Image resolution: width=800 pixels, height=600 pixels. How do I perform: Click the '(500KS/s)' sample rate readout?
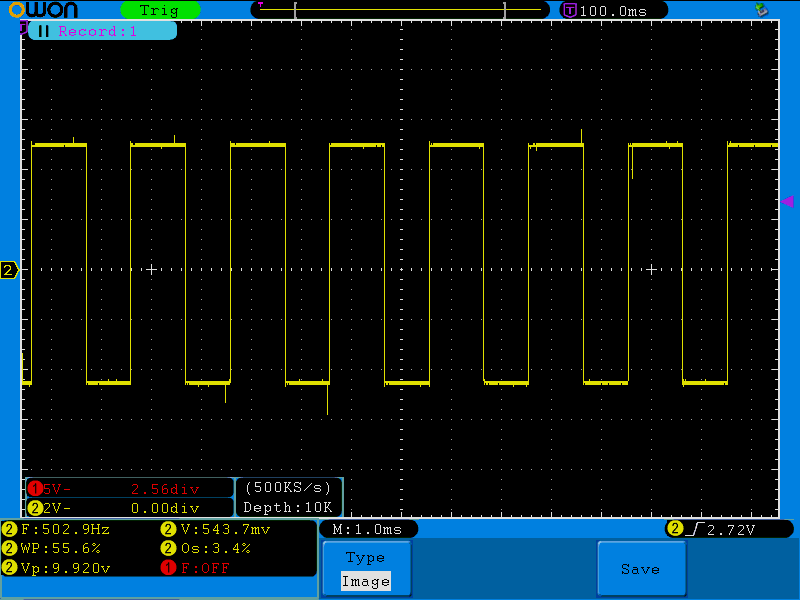[288, 488]
